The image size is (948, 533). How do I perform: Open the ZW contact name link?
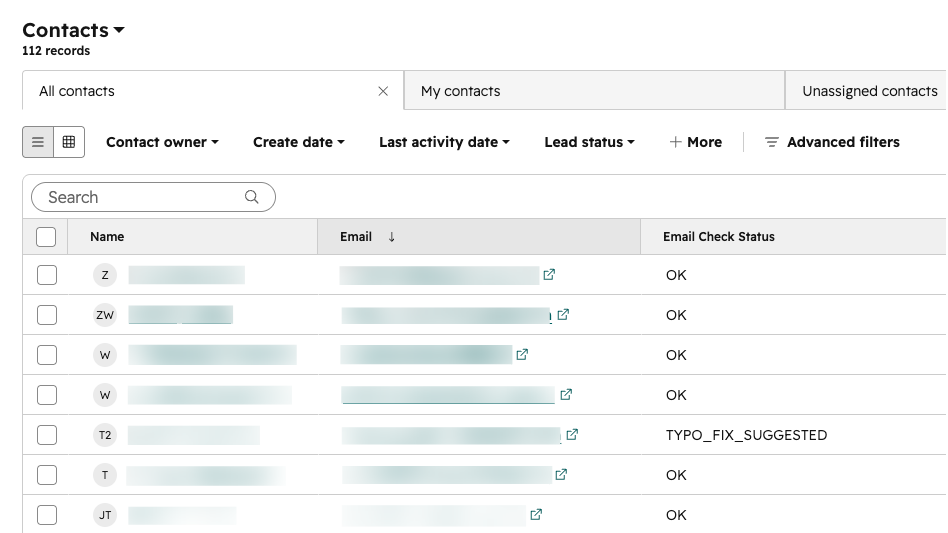click(x=180, y=315)
